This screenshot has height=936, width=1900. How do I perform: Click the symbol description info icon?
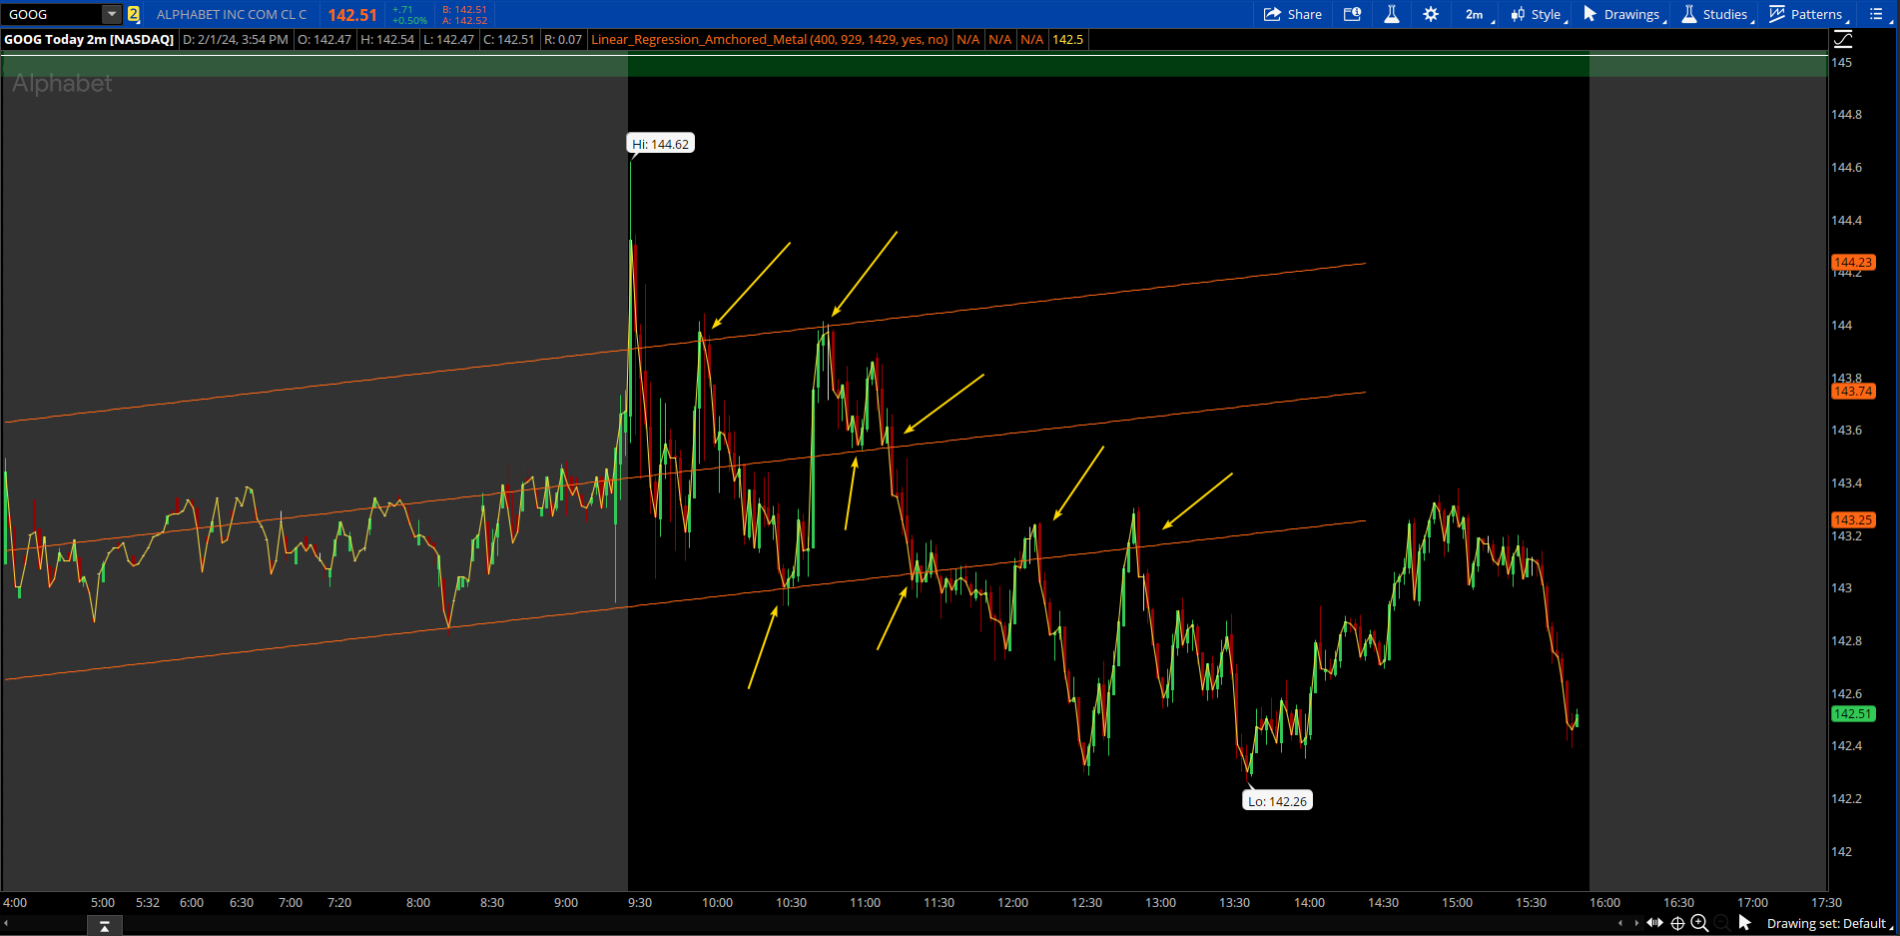click(x=1352, y=14)
